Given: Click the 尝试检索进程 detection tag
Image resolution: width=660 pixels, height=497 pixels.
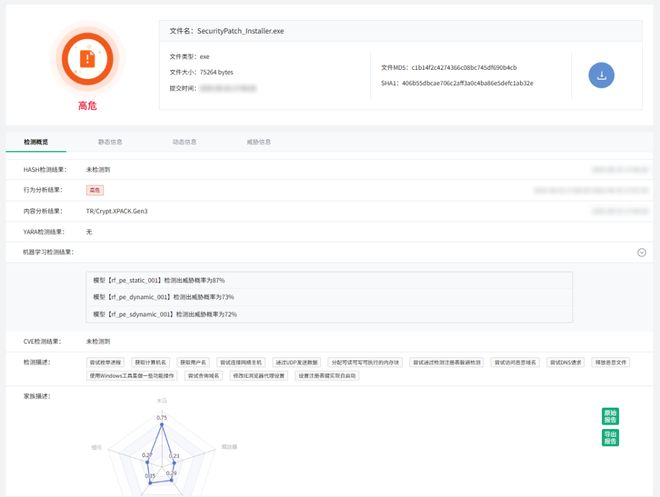Looking at the screenshot, I should click(106, 361).
